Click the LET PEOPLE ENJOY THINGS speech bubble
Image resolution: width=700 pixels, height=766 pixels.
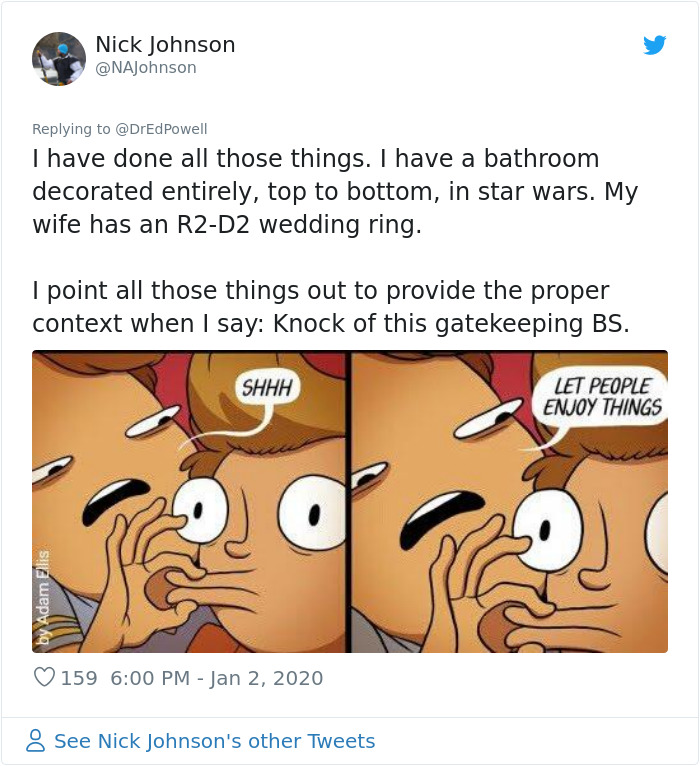coord(602,397)
